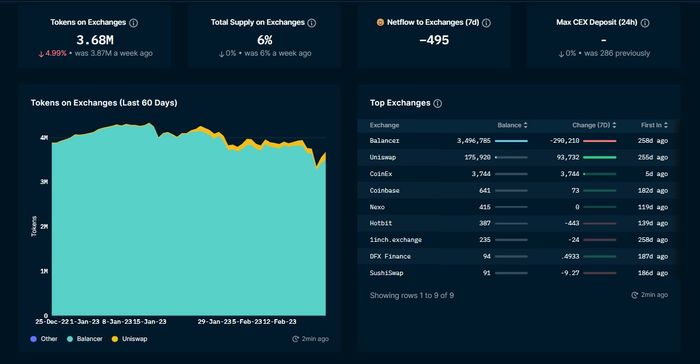Select the CoinEx exchange name
700x364 pixels.
pyautogui.click(x=381, y=174)
